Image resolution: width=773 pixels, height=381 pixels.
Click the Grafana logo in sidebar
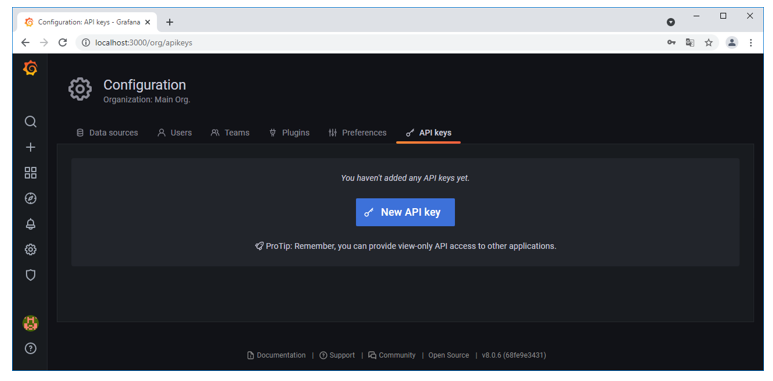point(30,69)
